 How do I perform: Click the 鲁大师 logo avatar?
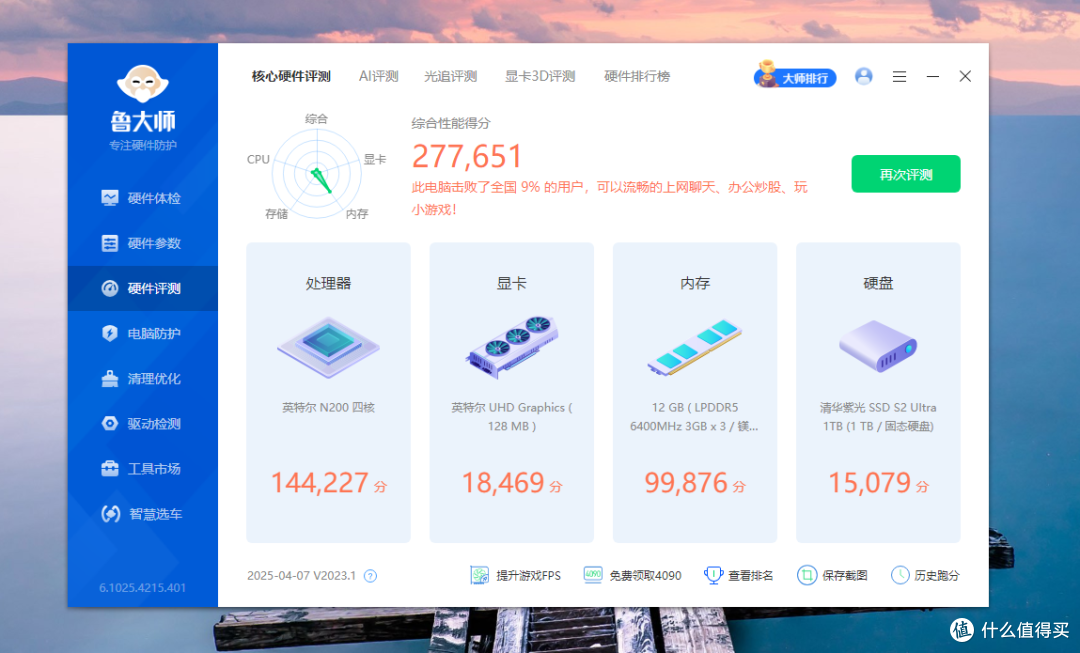(143, 84)
